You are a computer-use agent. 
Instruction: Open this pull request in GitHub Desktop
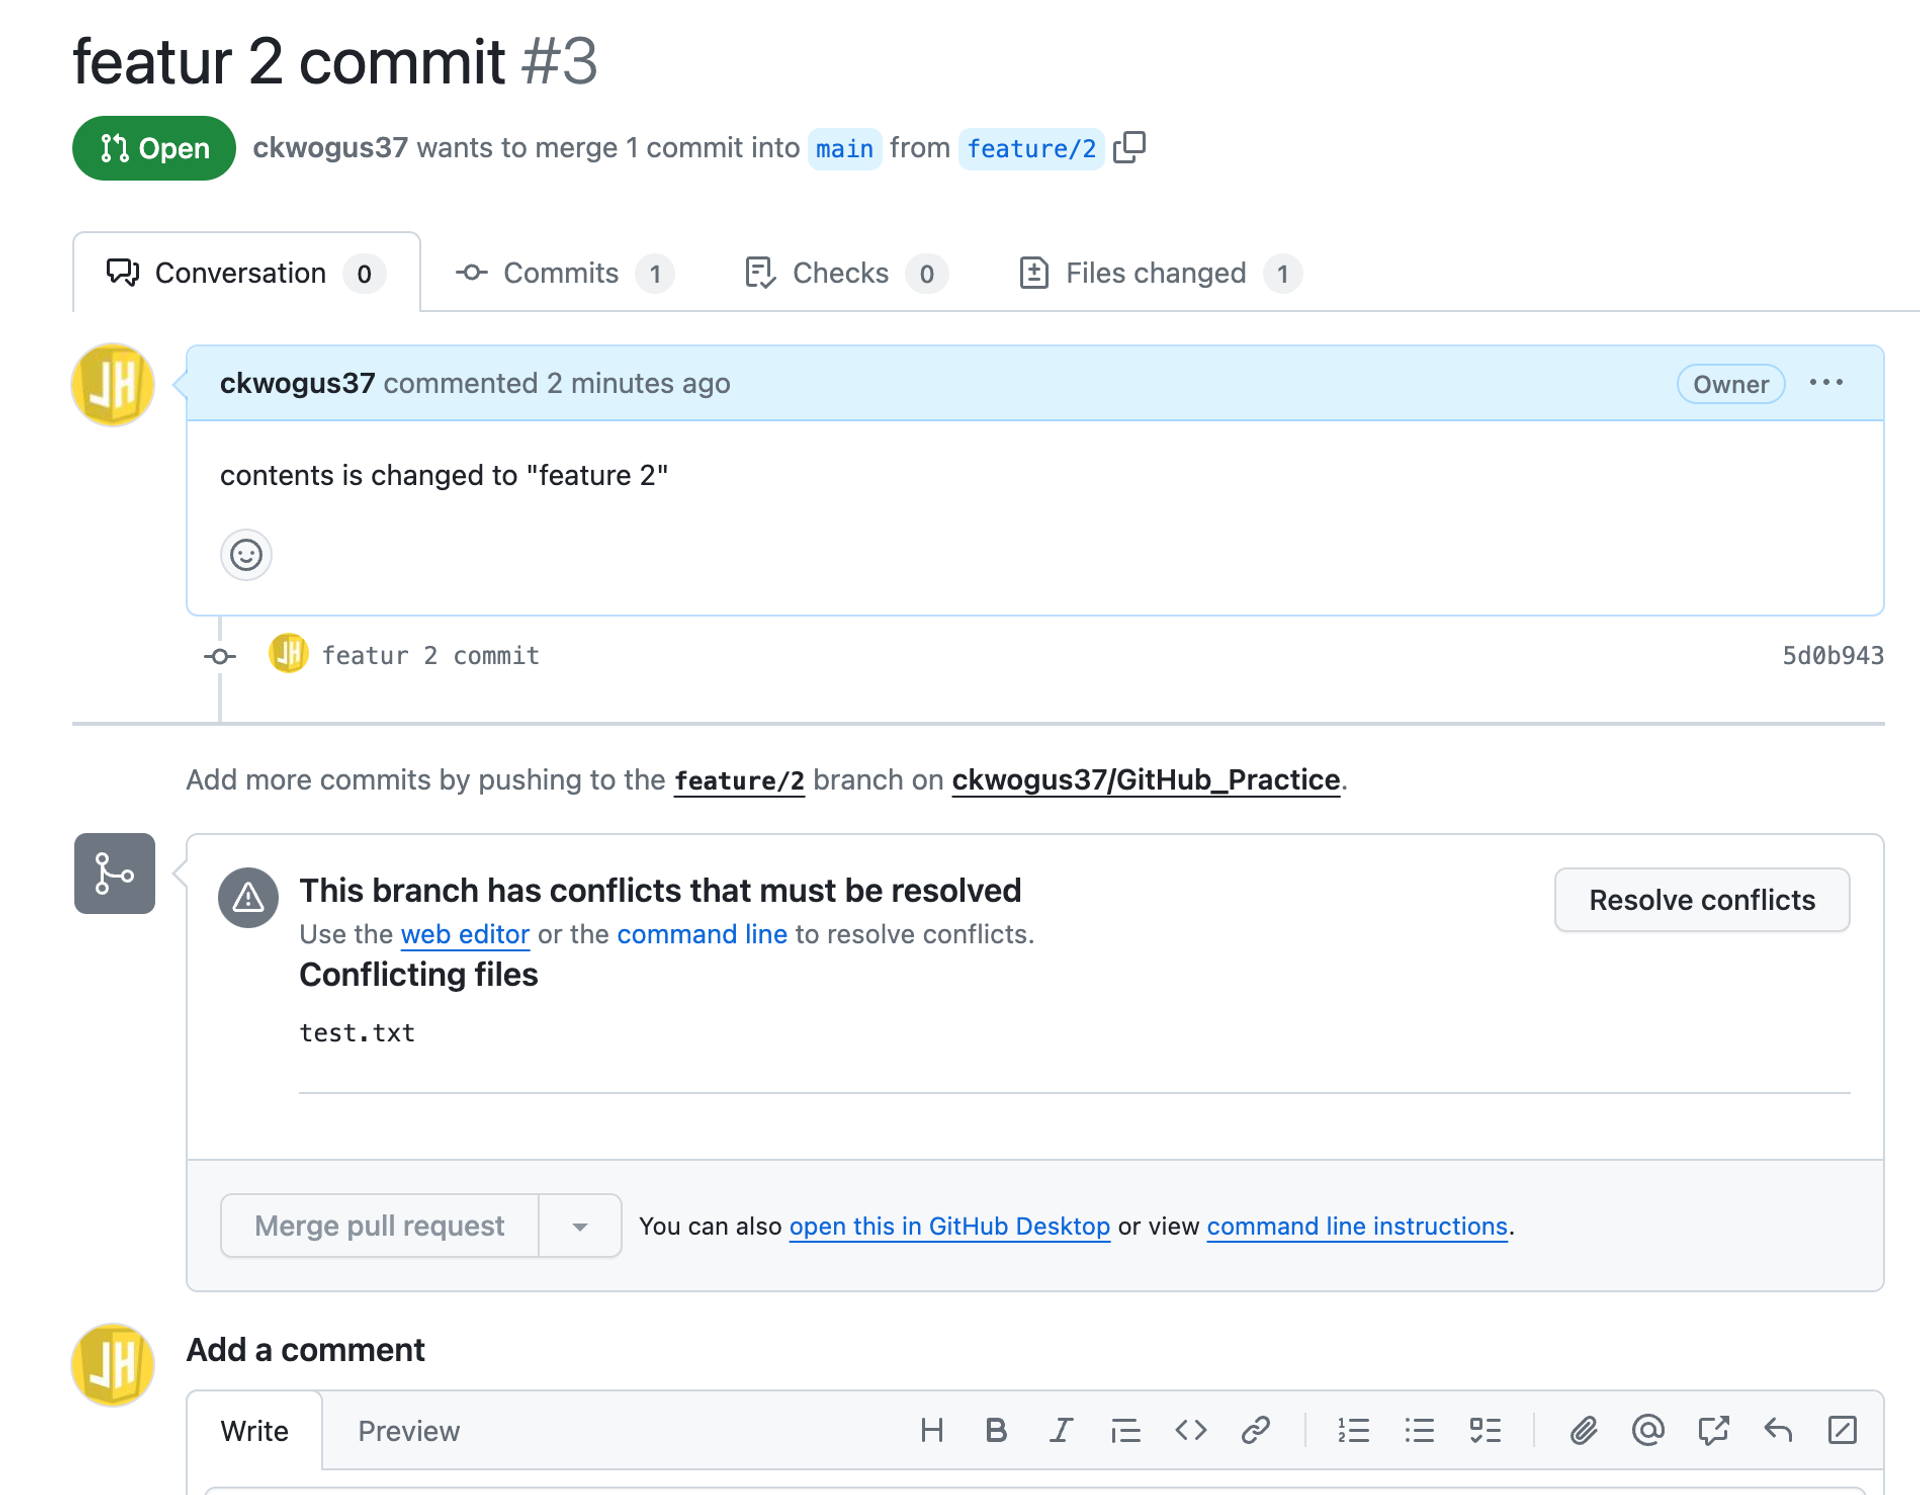tap(948, 1226)
